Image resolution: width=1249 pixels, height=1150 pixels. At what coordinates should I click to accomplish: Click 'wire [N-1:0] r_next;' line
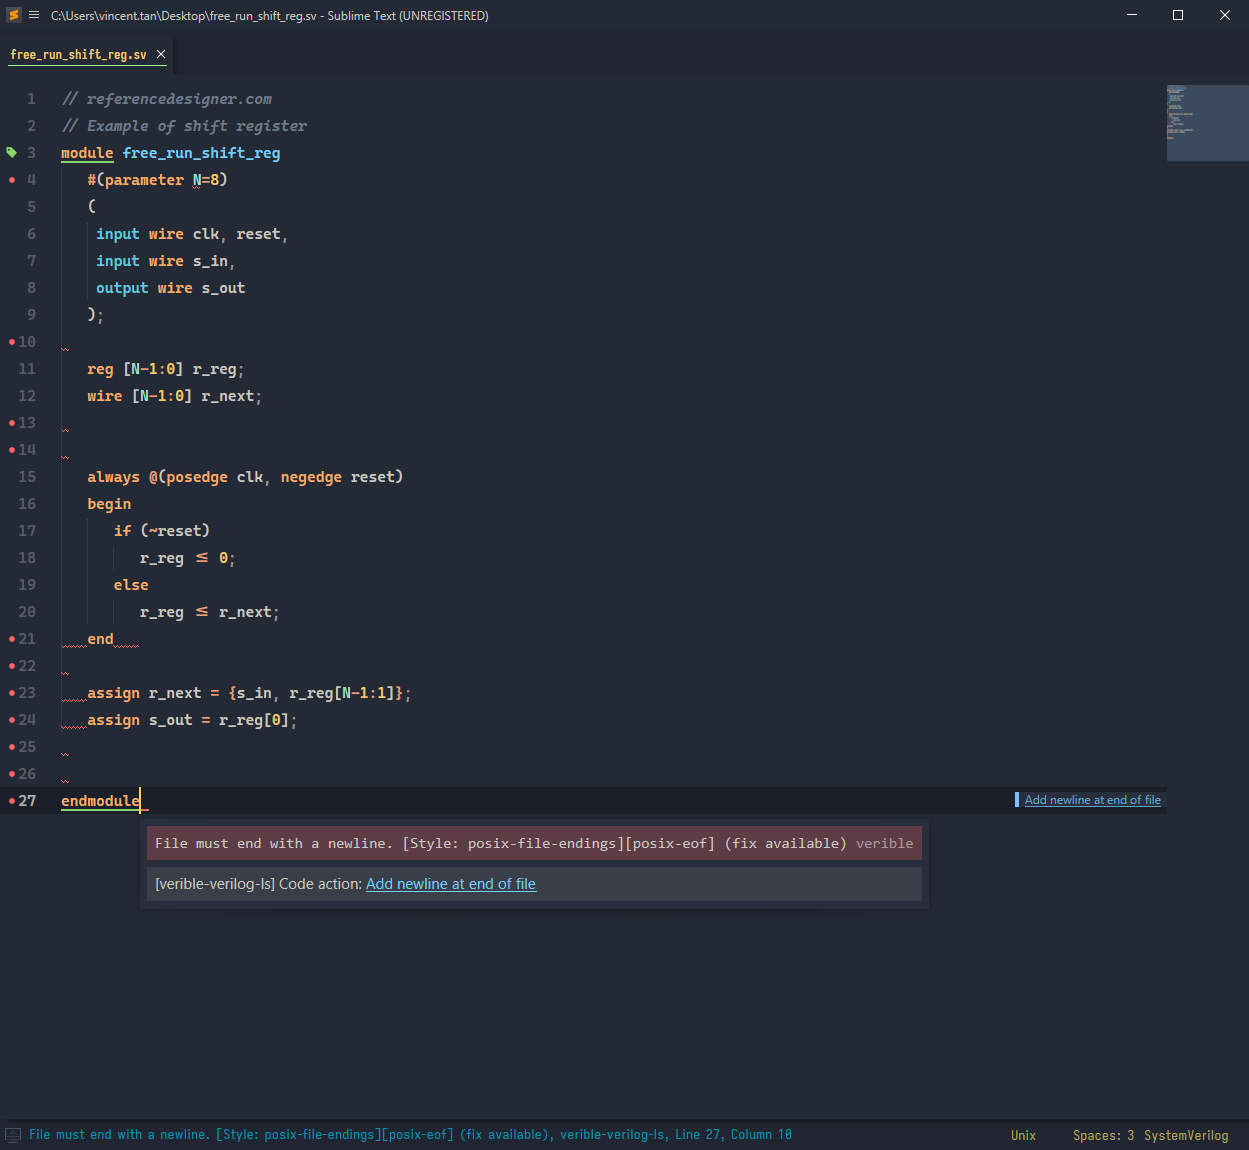coord(174,396)
